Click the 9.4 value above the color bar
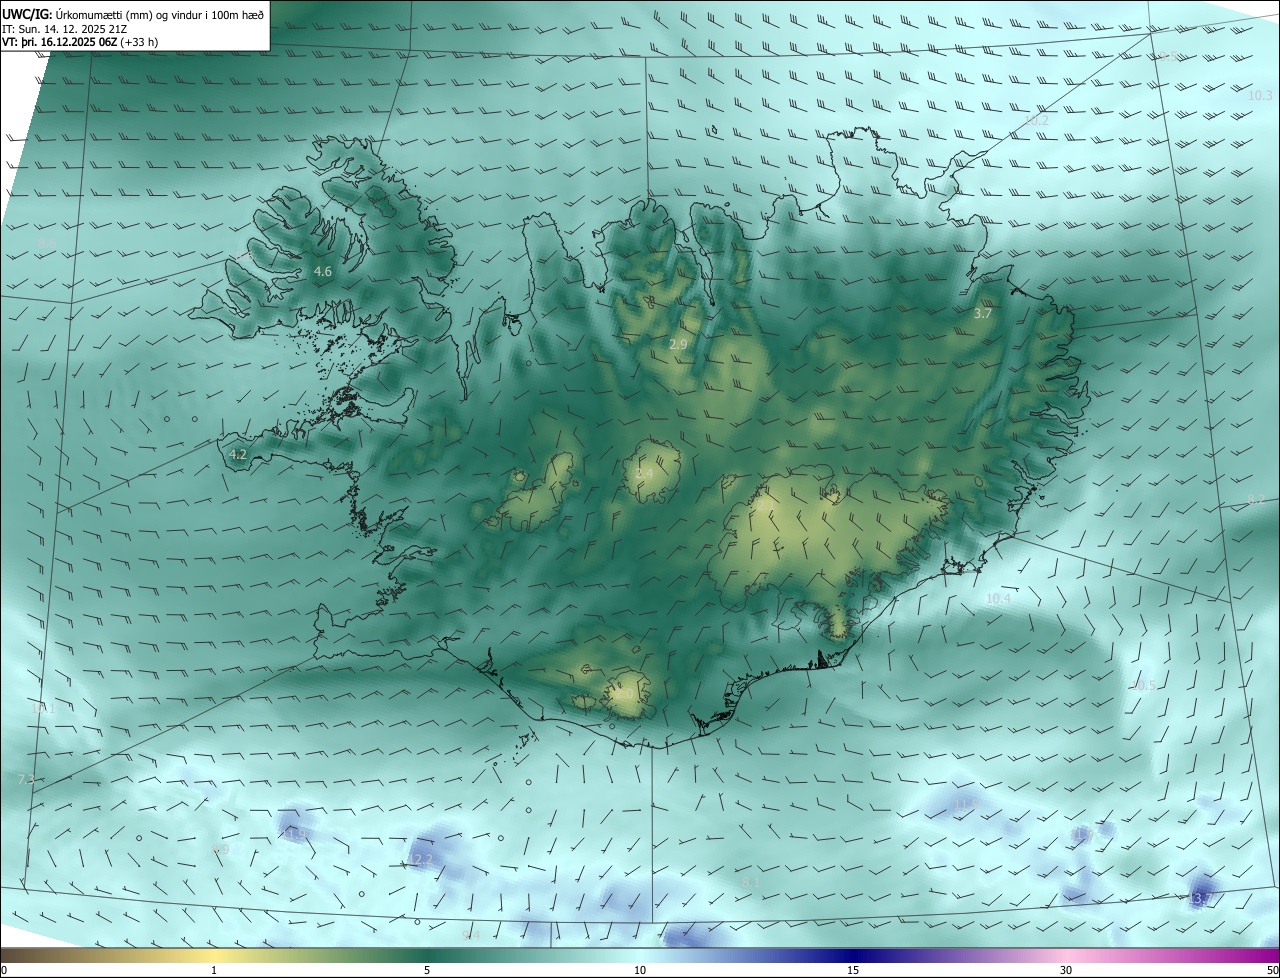 (x=471, y=935)
